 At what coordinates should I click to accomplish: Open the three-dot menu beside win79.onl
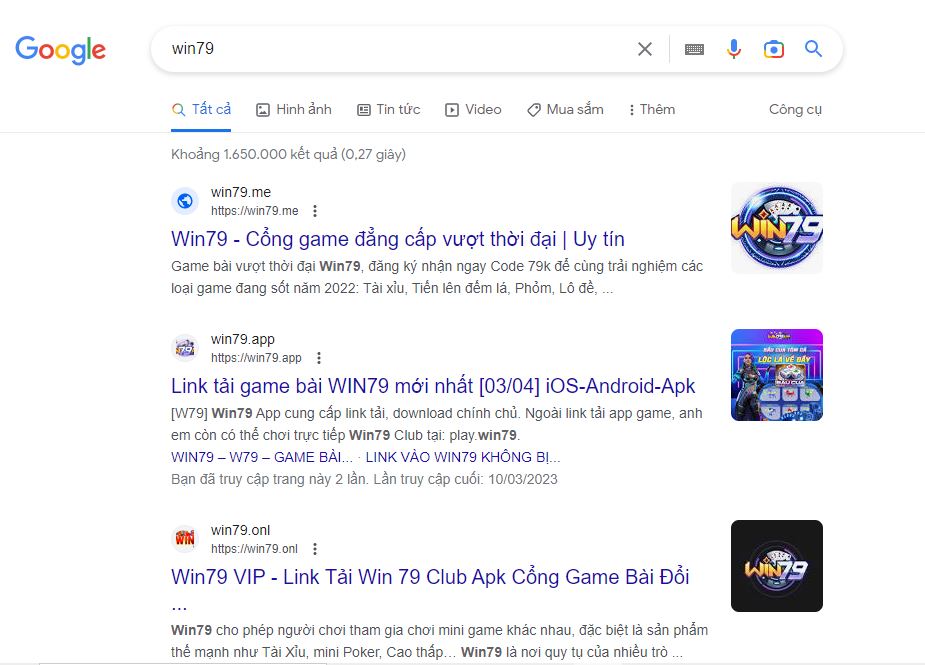[315, 549]
